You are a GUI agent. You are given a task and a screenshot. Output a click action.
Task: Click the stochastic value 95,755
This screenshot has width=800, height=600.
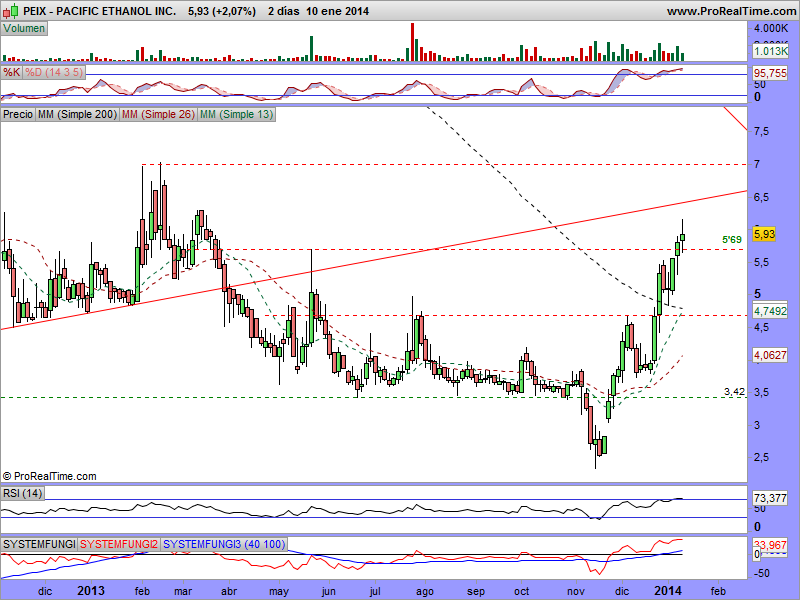click(x=770, y=73)
